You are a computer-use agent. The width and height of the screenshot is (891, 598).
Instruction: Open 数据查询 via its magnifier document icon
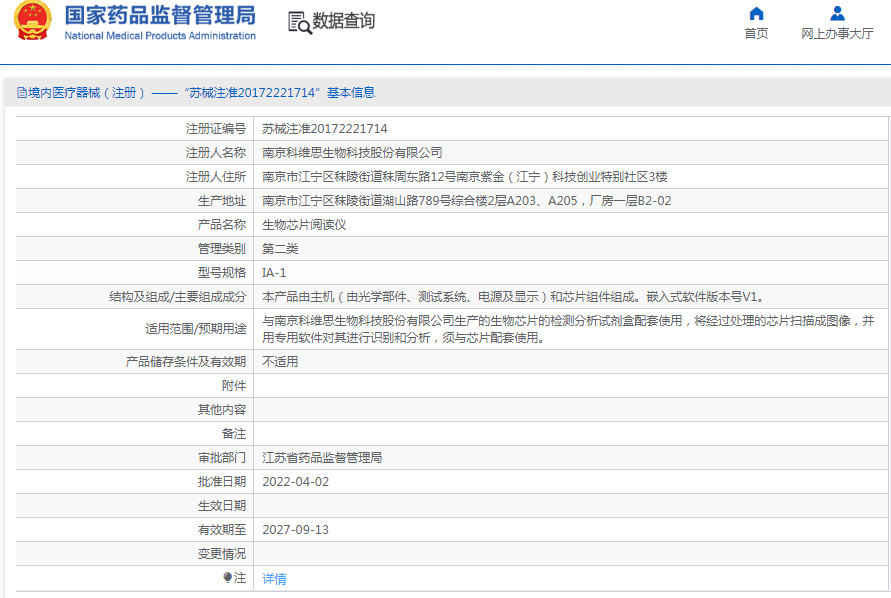click(298, 22)
